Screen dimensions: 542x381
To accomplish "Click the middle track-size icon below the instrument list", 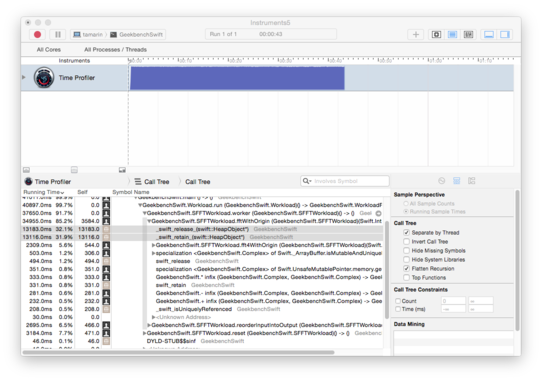I will (74, 170).
